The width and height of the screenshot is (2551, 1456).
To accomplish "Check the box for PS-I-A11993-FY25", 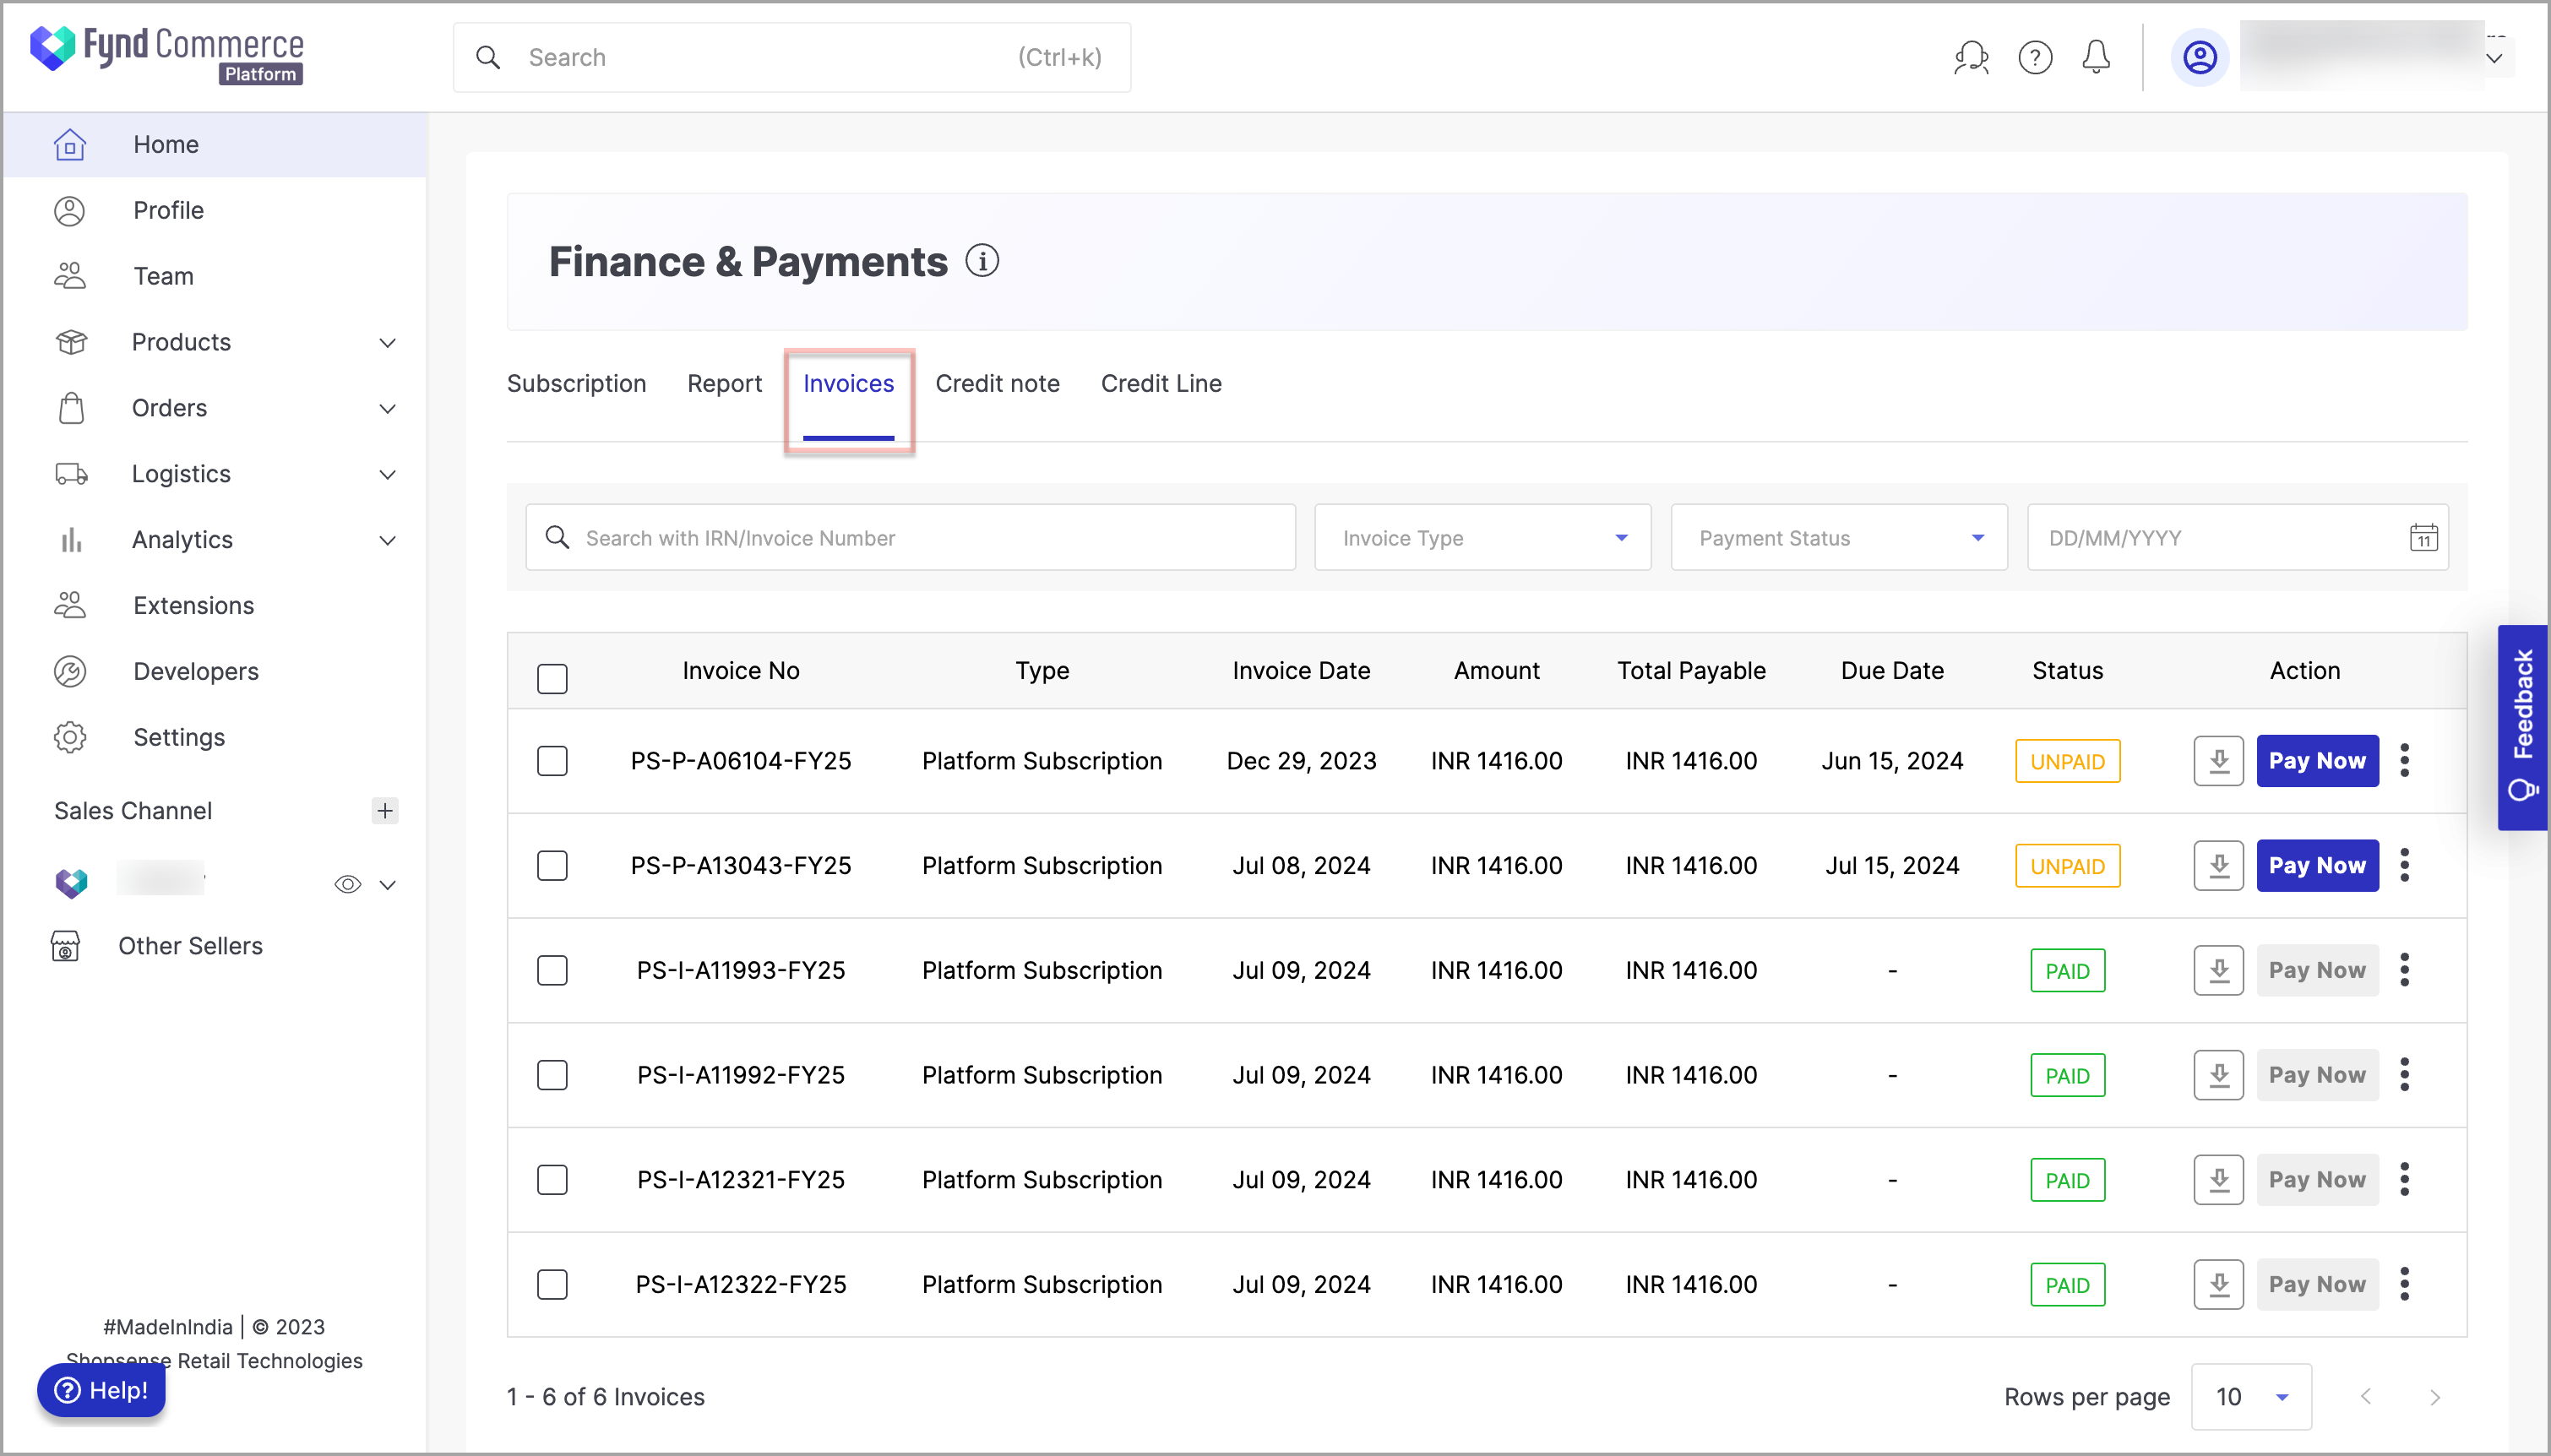I will [552, 970].
